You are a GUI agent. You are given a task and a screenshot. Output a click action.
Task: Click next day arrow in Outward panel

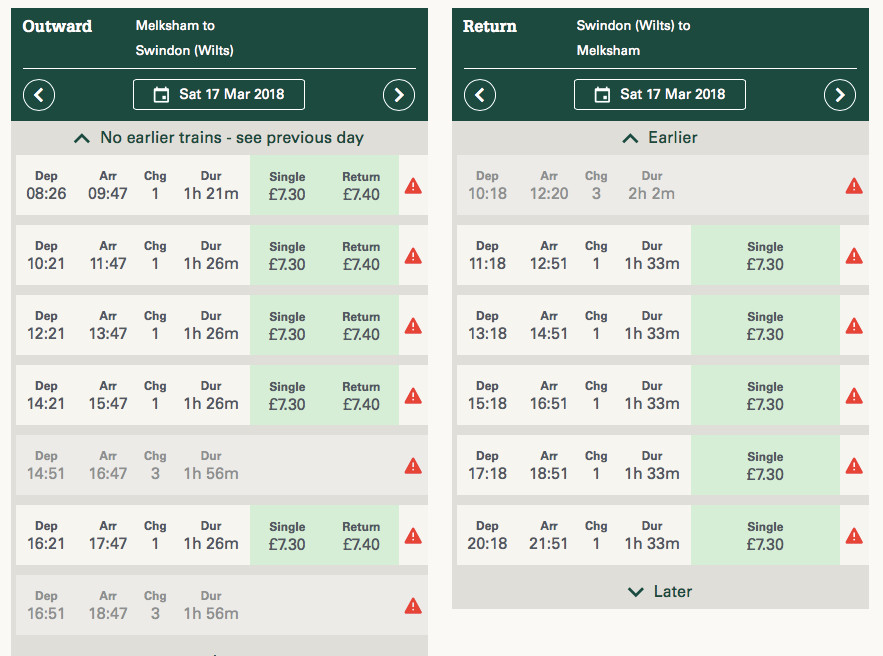pyautogui.click(x=398, y=95)
